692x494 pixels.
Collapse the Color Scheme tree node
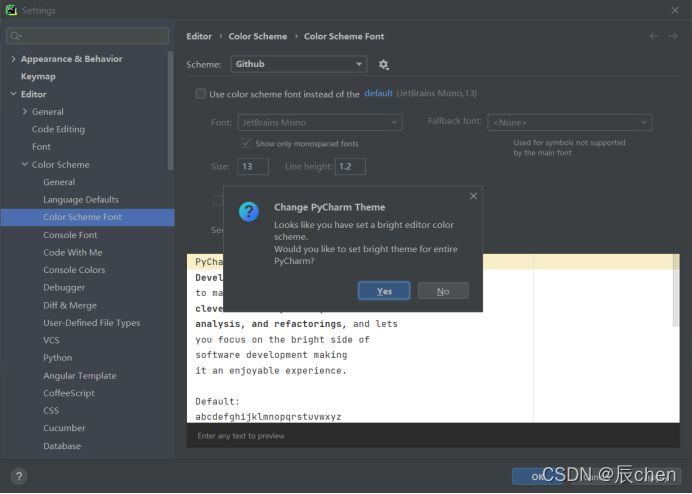point(25,164)
